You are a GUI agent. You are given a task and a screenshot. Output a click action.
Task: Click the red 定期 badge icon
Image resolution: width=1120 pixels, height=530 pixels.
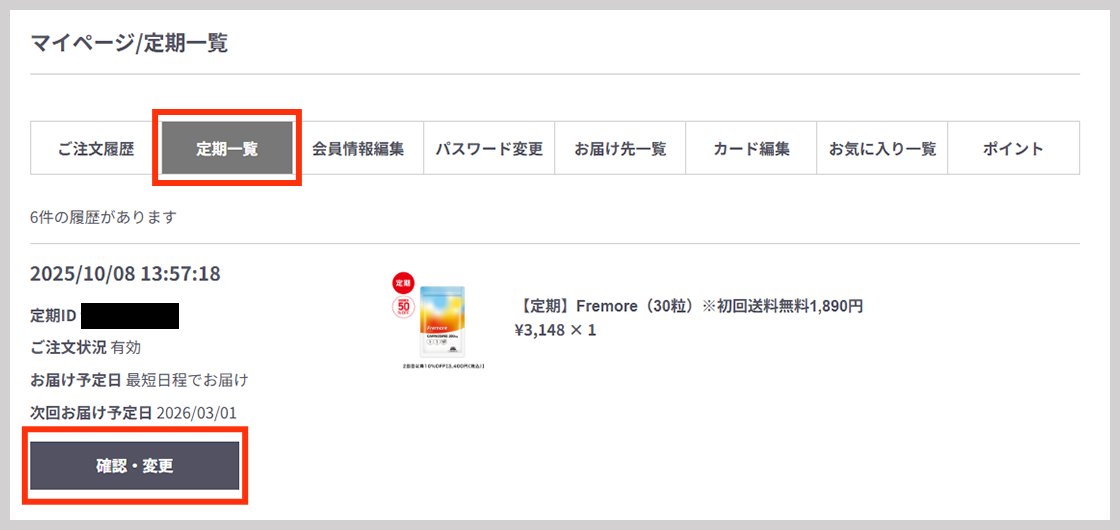pyautogui.click(x=403, y=283)
